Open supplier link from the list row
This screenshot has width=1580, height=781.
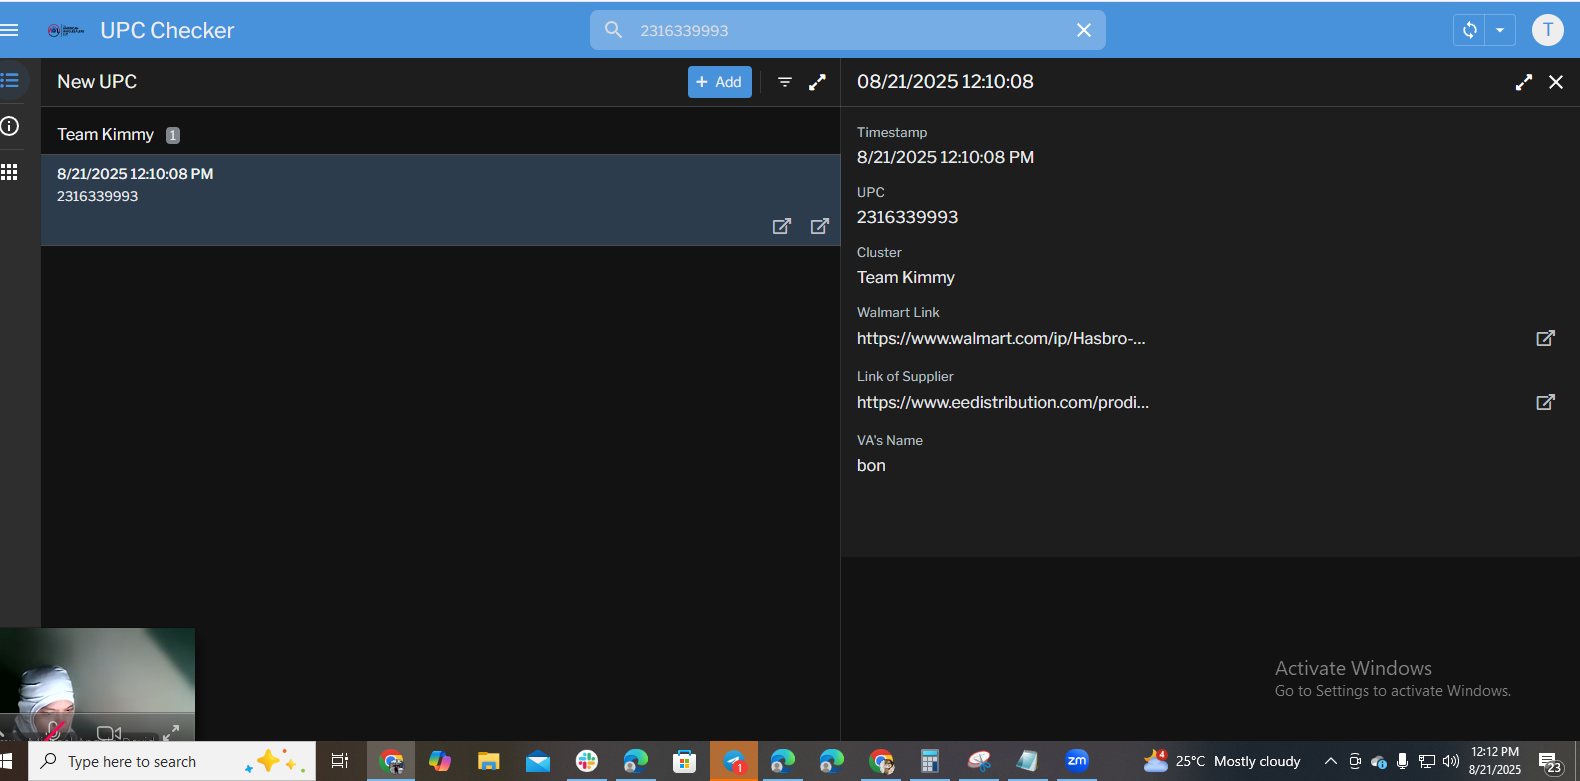pyautogui.click(x=819, y=226)
